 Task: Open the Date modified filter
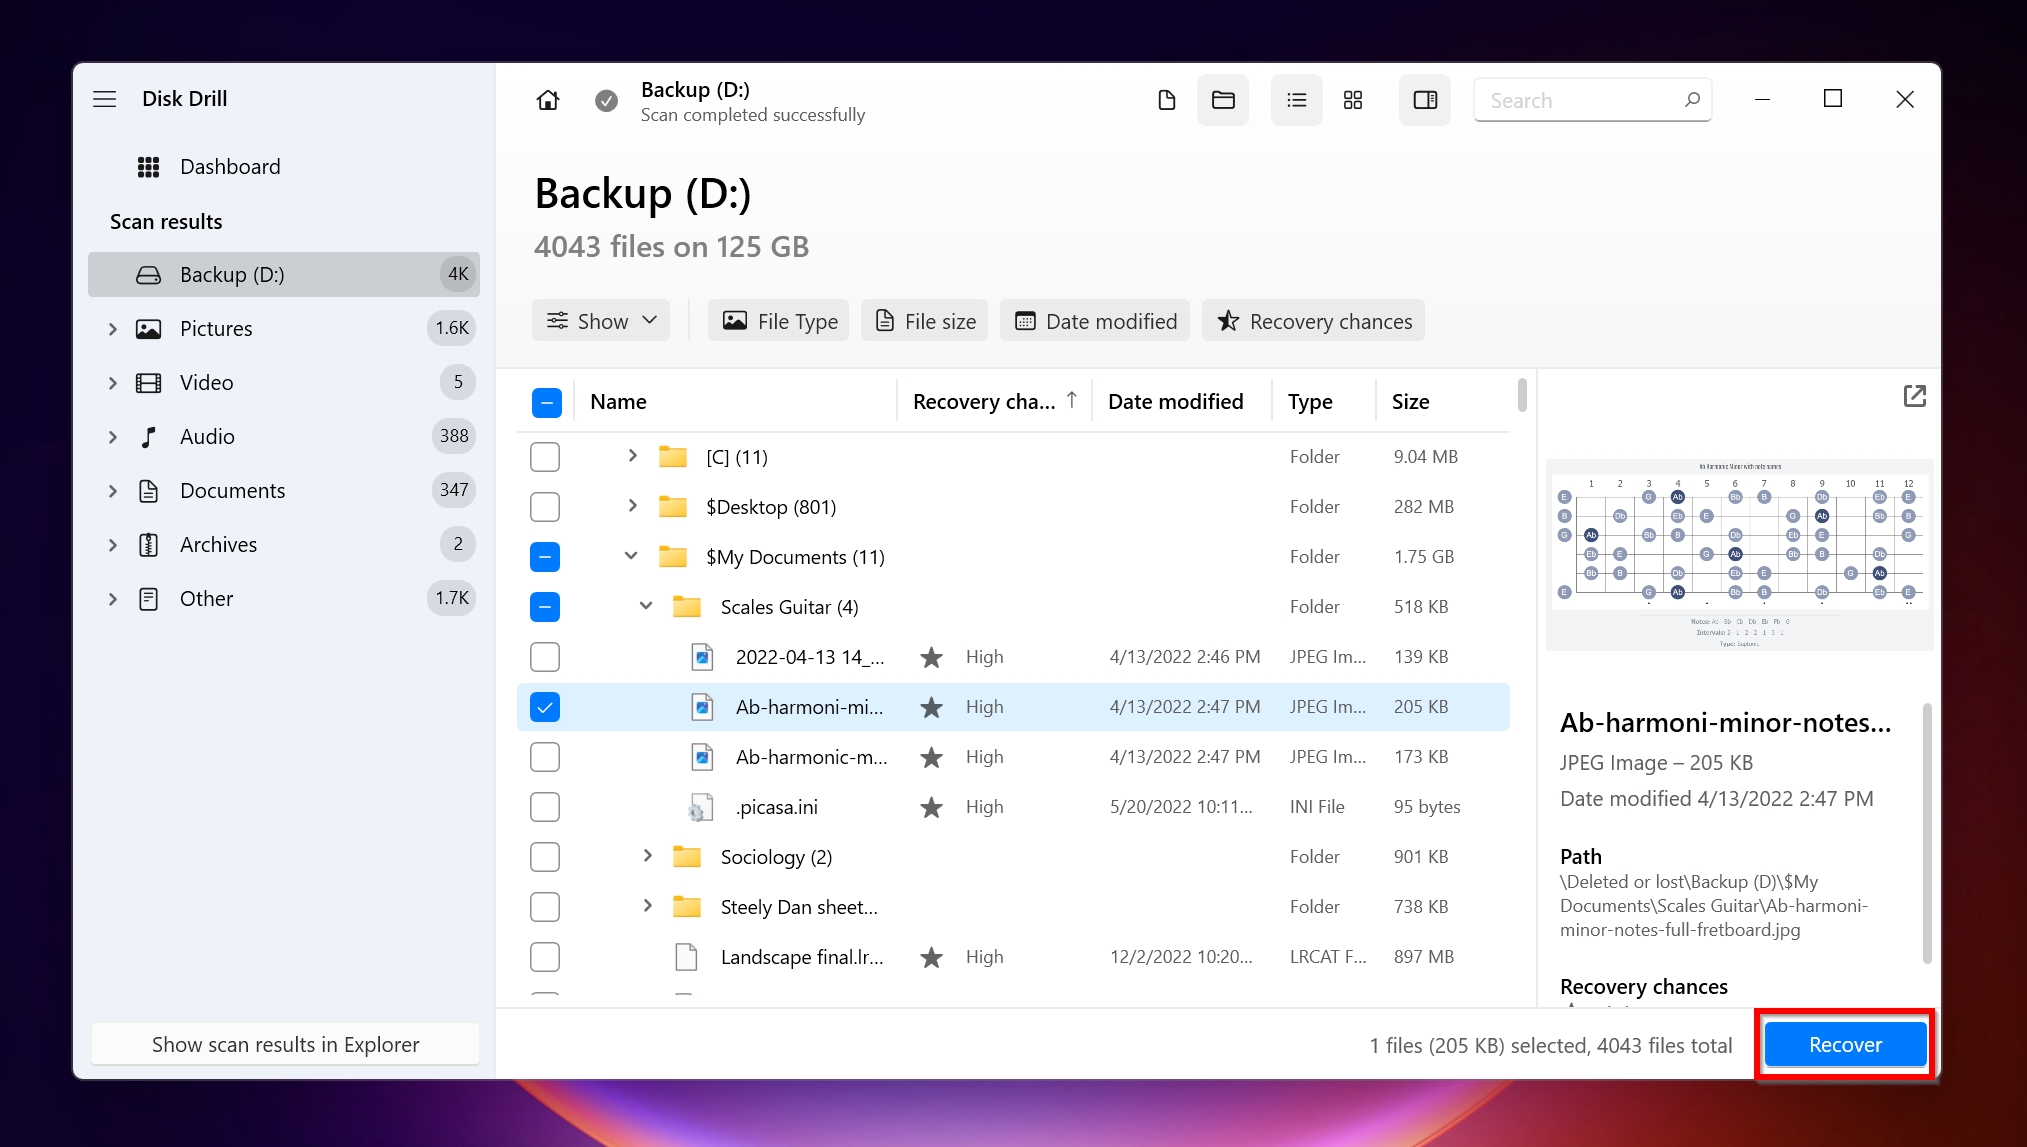(1095, 321)
